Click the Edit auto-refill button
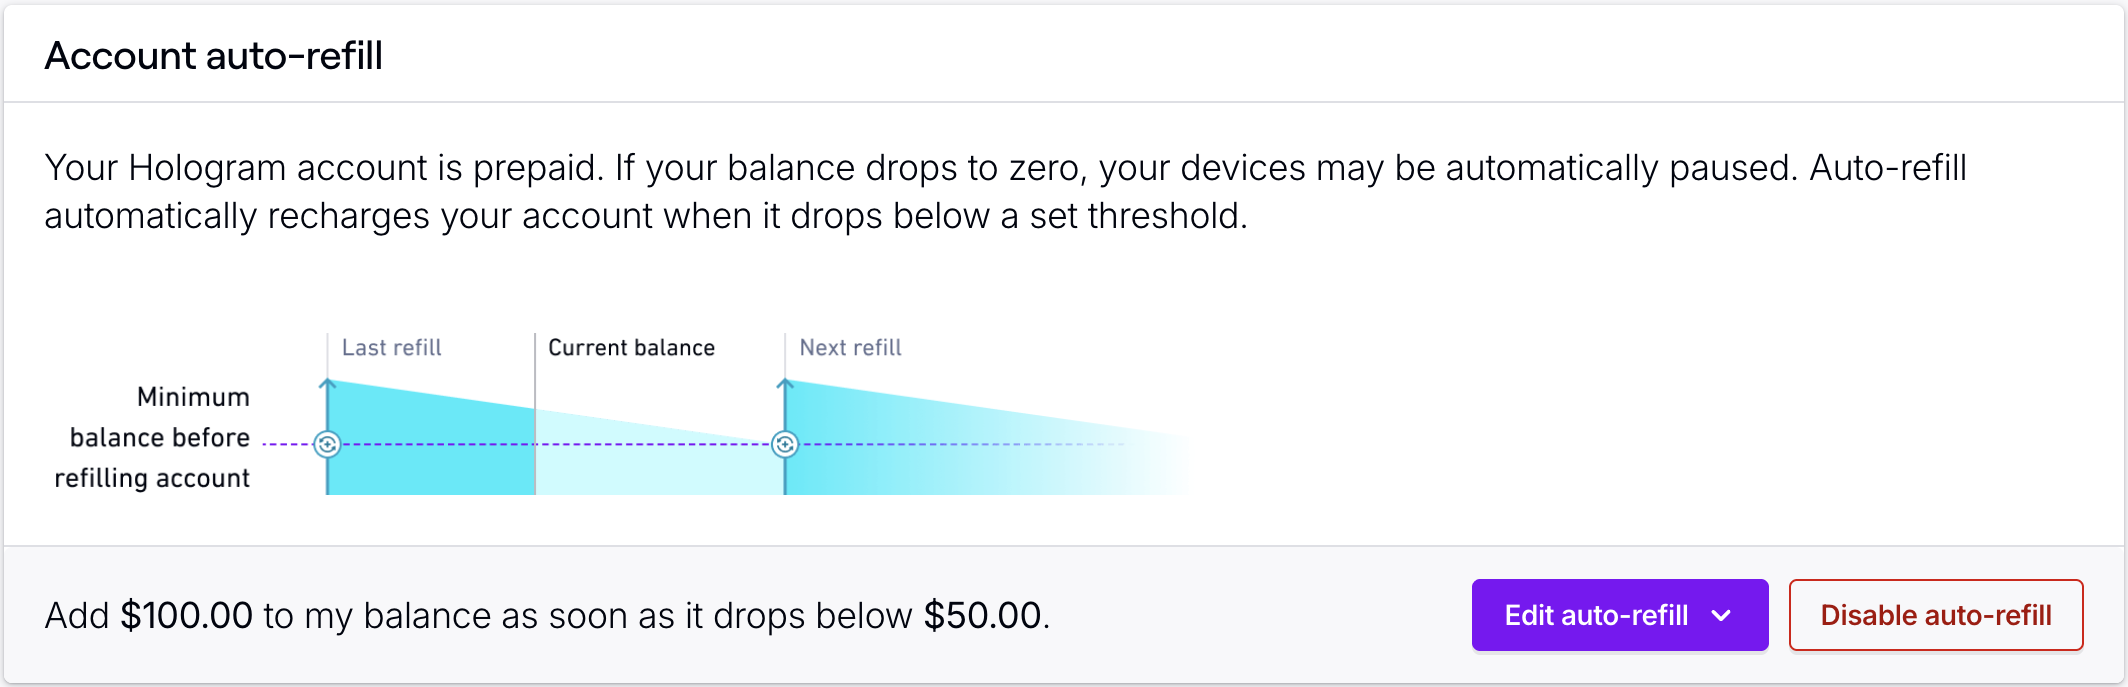The image size is (2128, 687). [x=1597, y=615]
